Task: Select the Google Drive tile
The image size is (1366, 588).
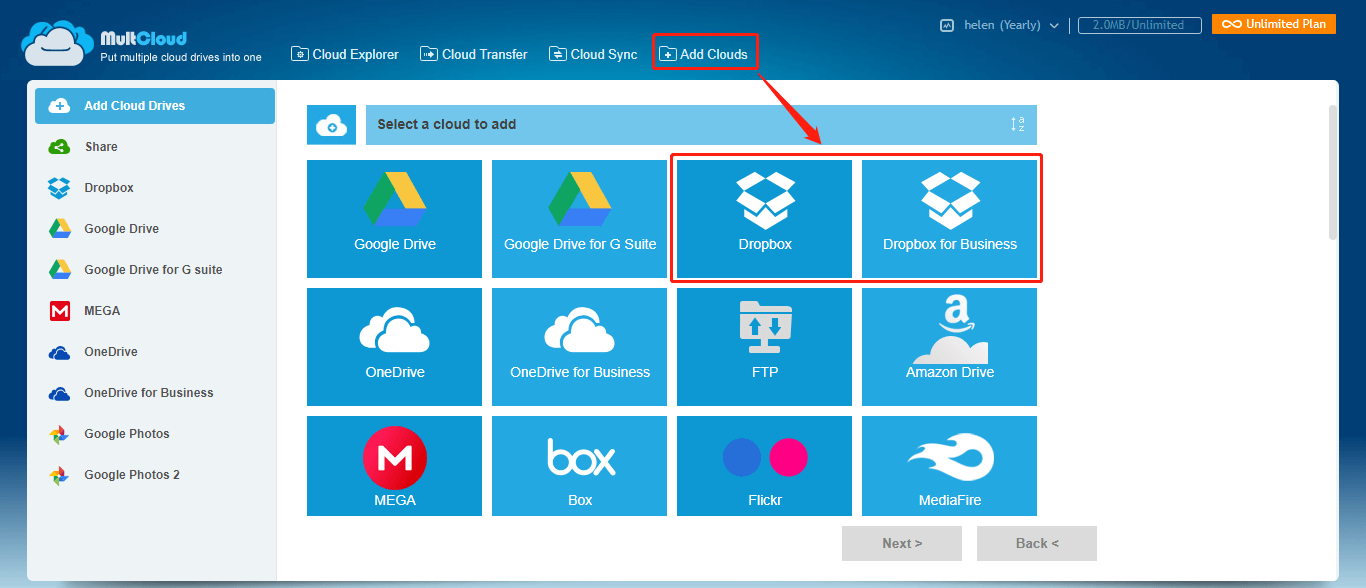Action: click(x=394, y=219)
